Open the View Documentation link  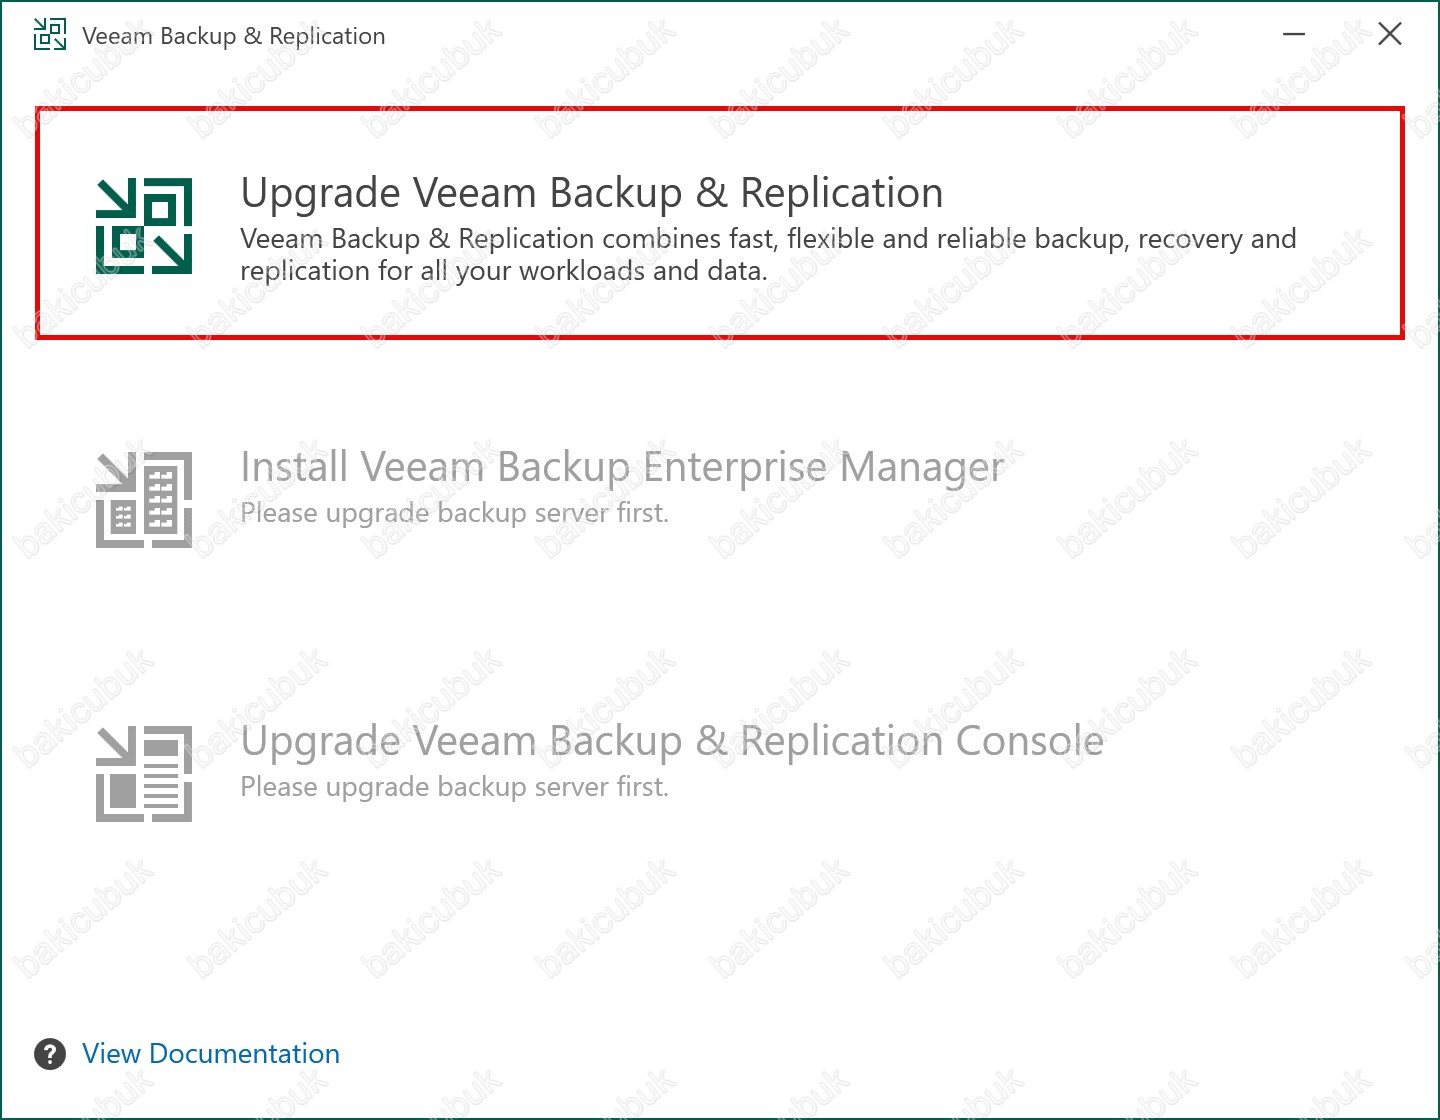(x=211, y=1054)
